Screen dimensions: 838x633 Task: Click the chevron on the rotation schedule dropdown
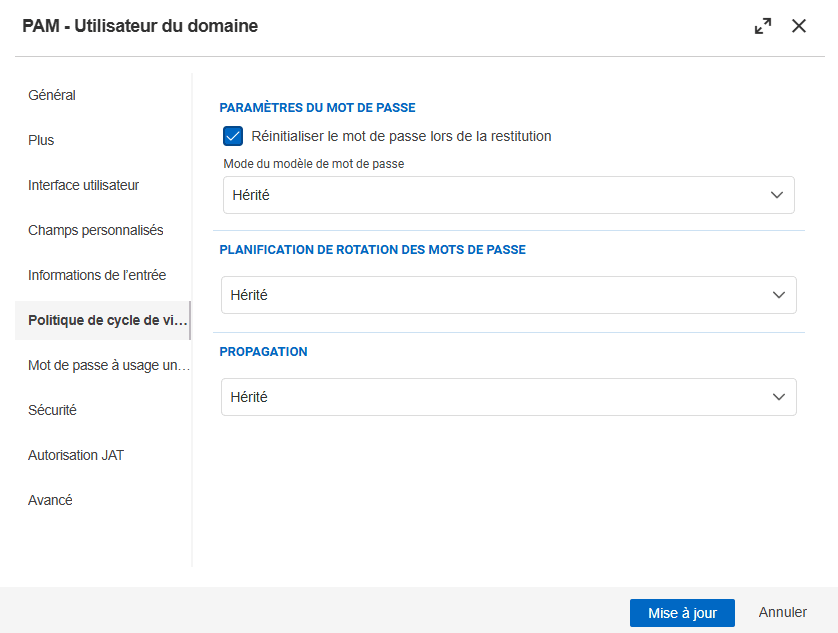[x=778, y=295]
